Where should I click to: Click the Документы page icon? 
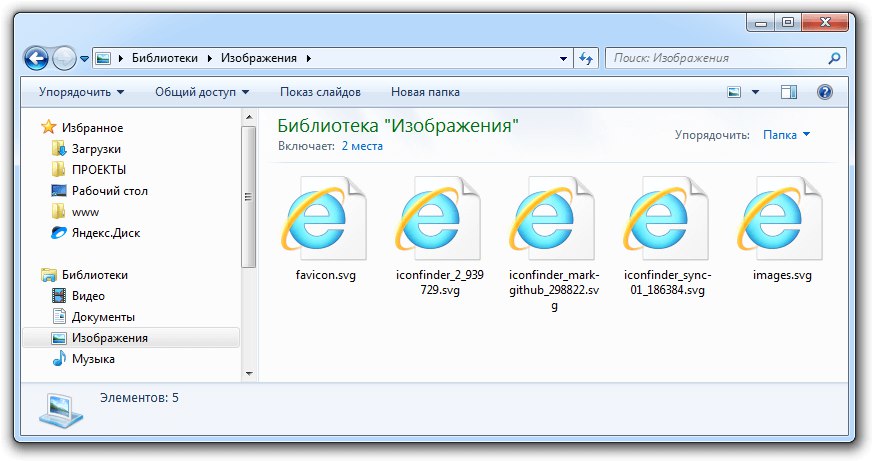59,316
